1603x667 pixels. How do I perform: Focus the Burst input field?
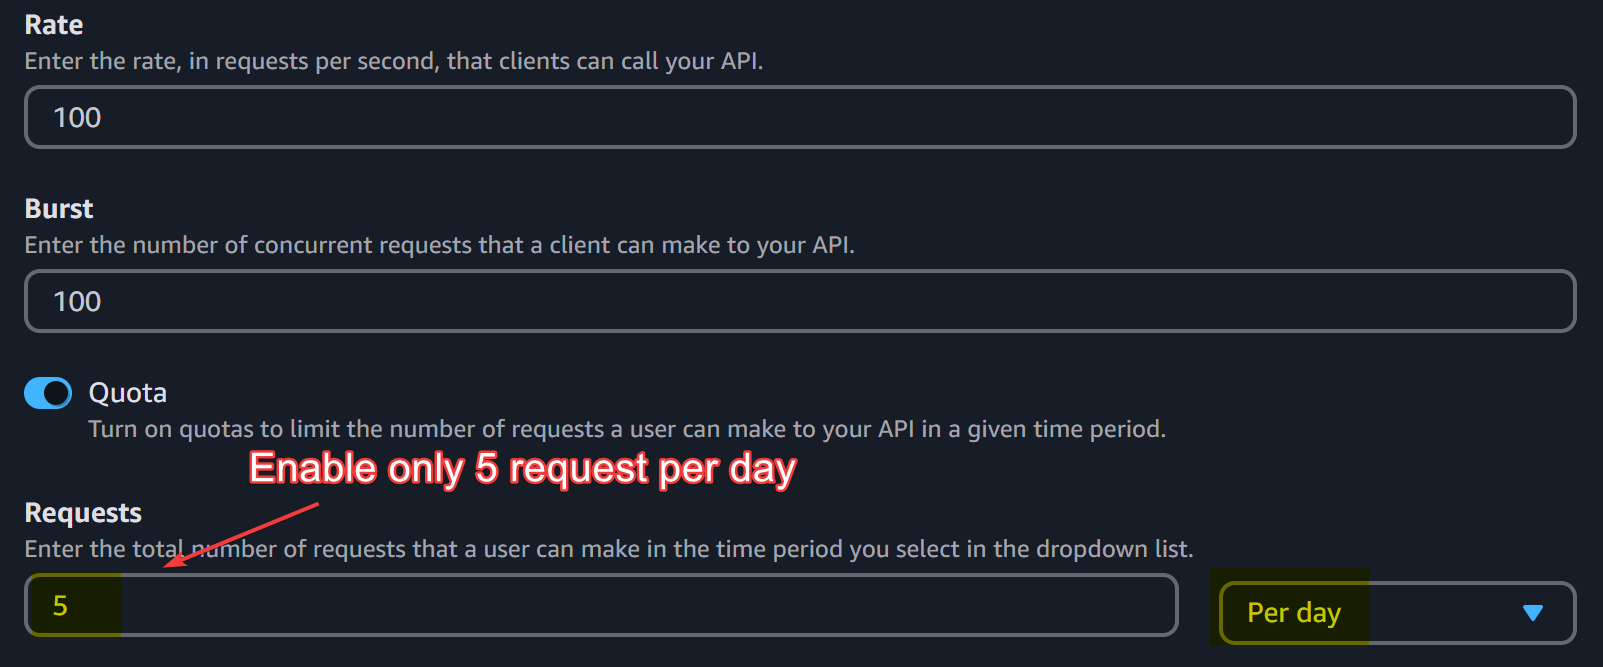click(800, 301)
